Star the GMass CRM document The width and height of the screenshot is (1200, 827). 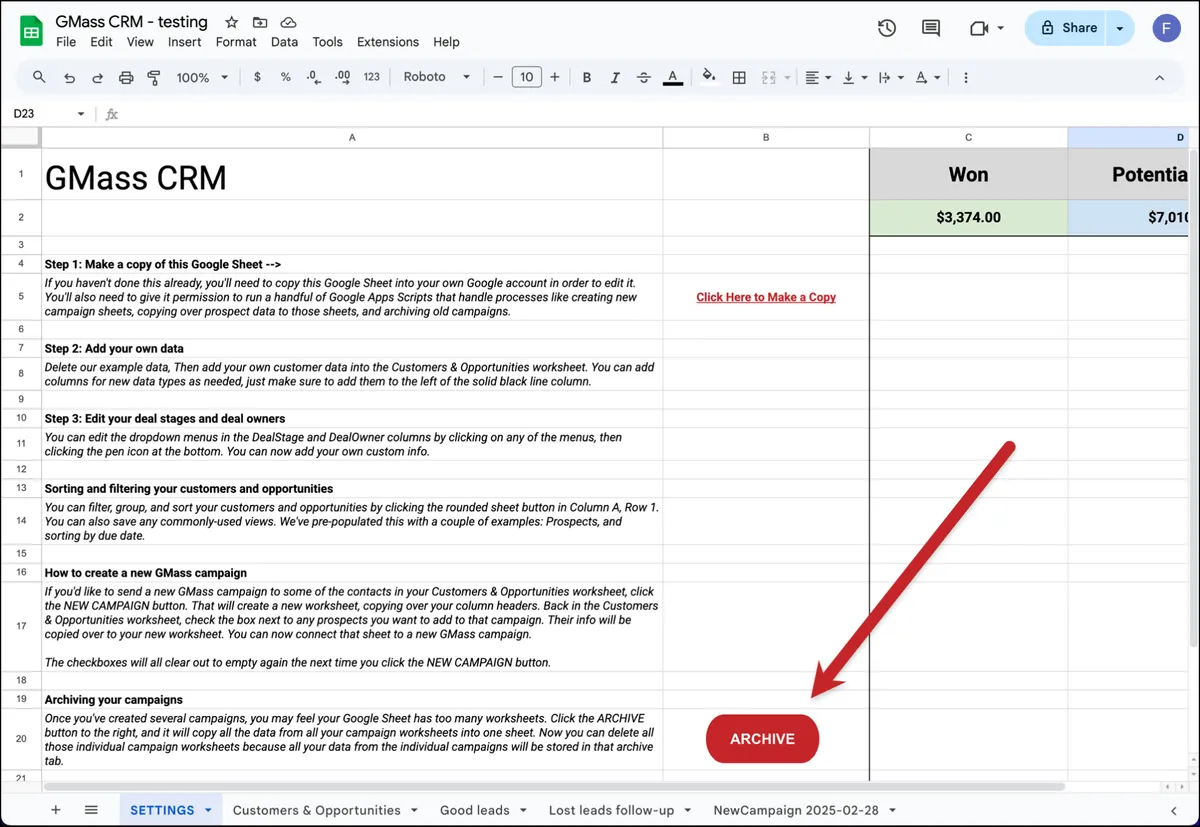231,22
